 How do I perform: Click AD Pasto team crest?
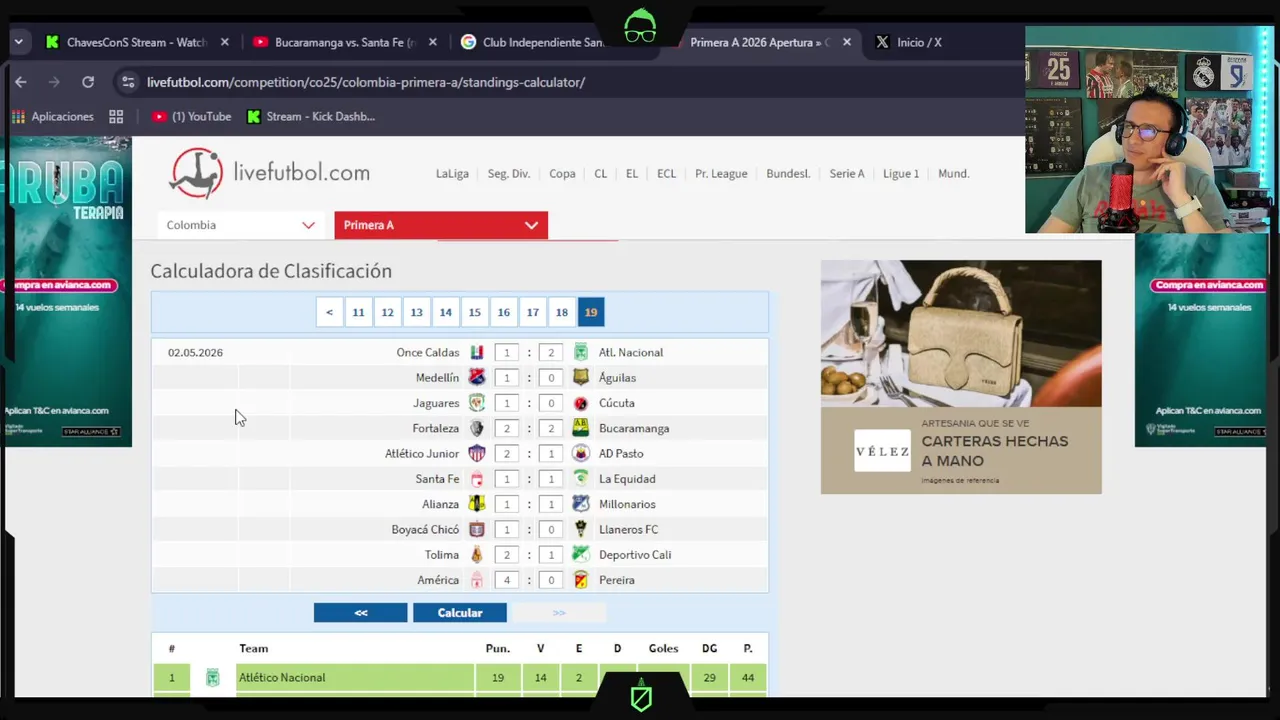point(580,453)
